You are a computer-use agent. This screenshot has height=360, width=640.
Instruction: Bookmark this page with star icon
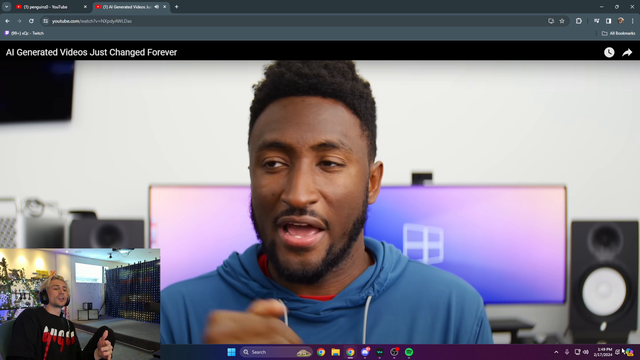click(x=562, y=21)
